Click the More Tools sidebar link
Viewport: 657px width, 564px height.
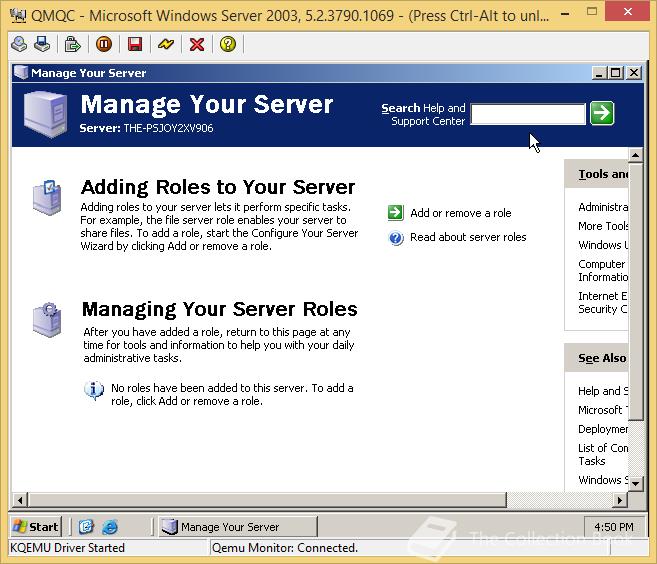(603, 226)
